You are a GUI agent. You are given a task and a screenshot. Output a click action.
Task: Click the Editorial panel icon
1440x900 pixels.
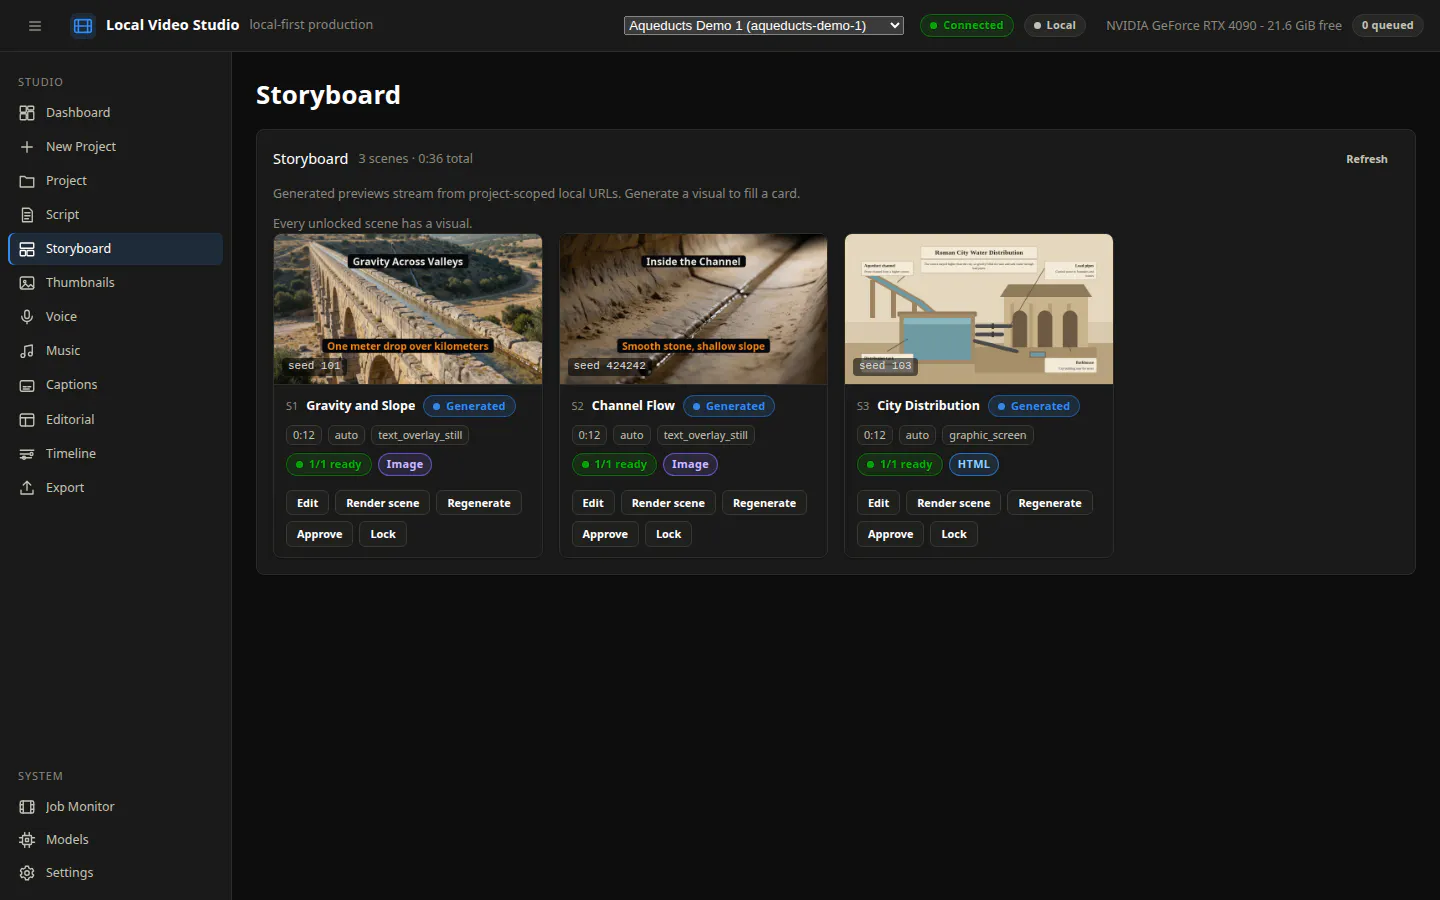coord(27,420)
